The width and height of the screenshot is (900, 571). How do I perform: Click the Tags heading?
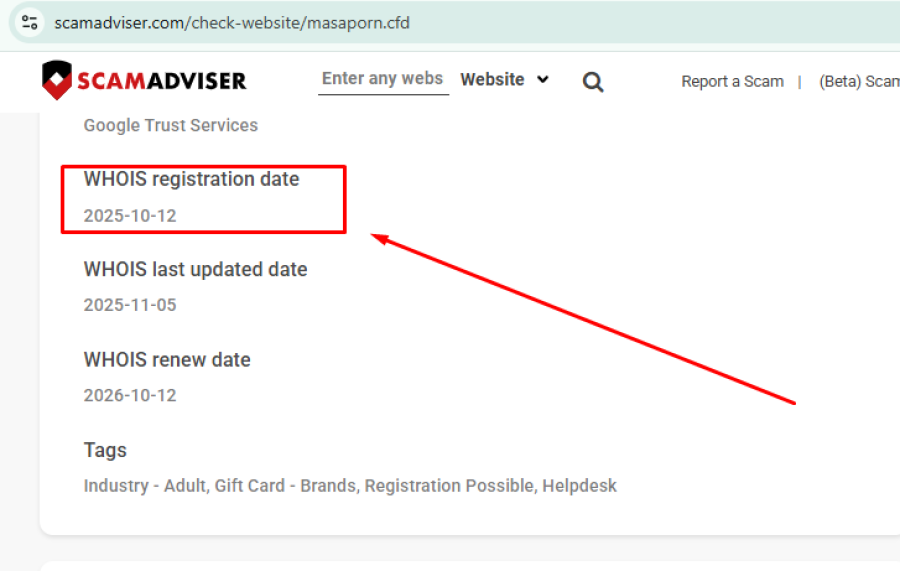(x=105, y=450)
